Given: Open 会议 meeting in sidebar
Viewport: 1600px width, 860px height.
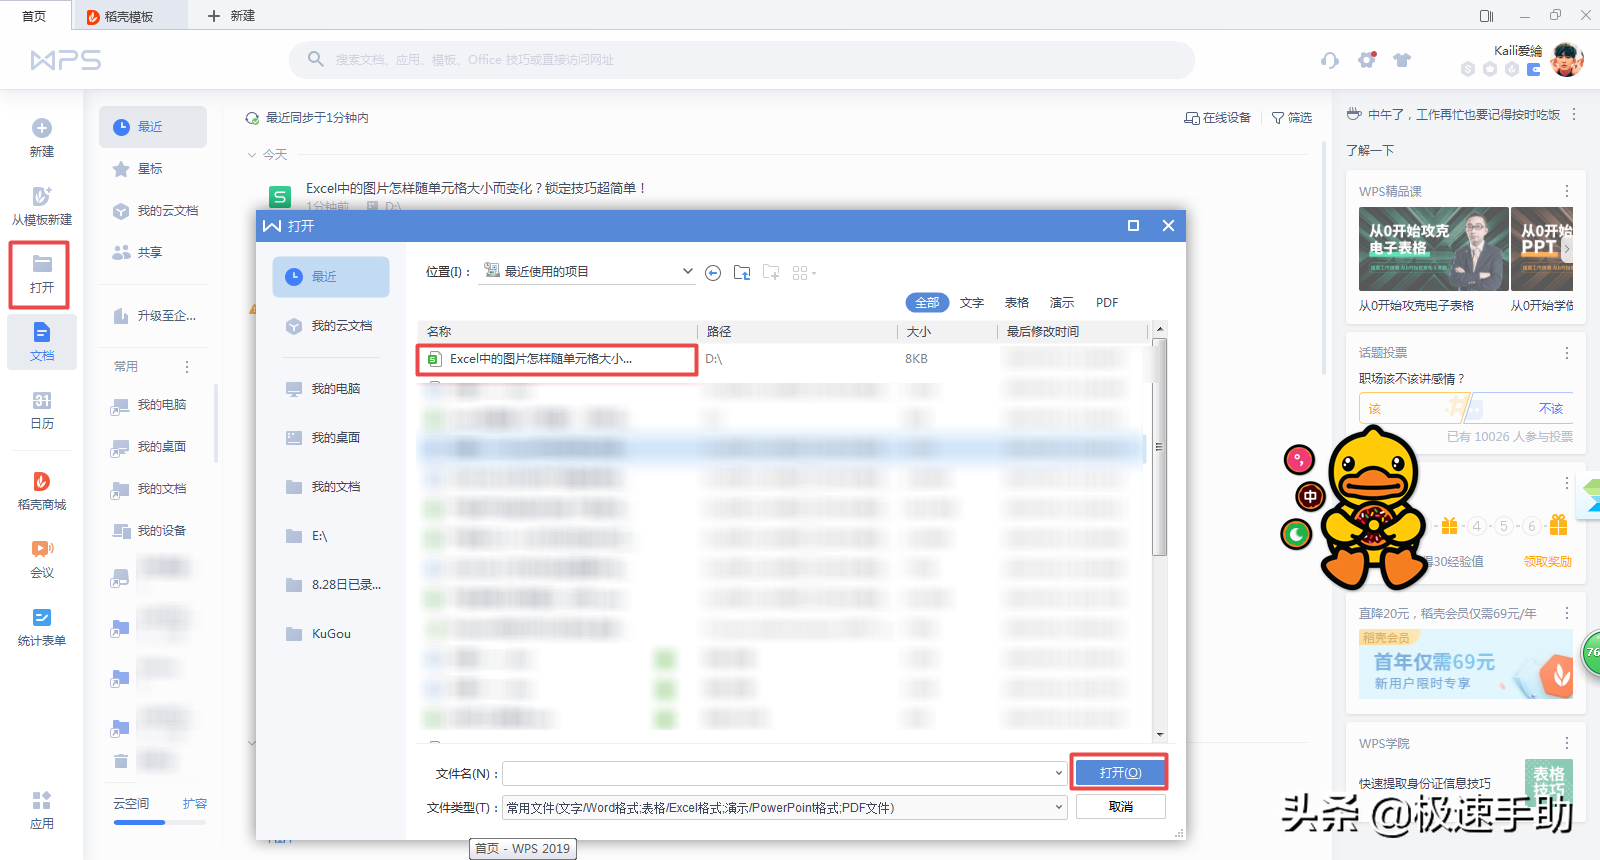Looking at the screenshot, I should click(x=42, y=559).
